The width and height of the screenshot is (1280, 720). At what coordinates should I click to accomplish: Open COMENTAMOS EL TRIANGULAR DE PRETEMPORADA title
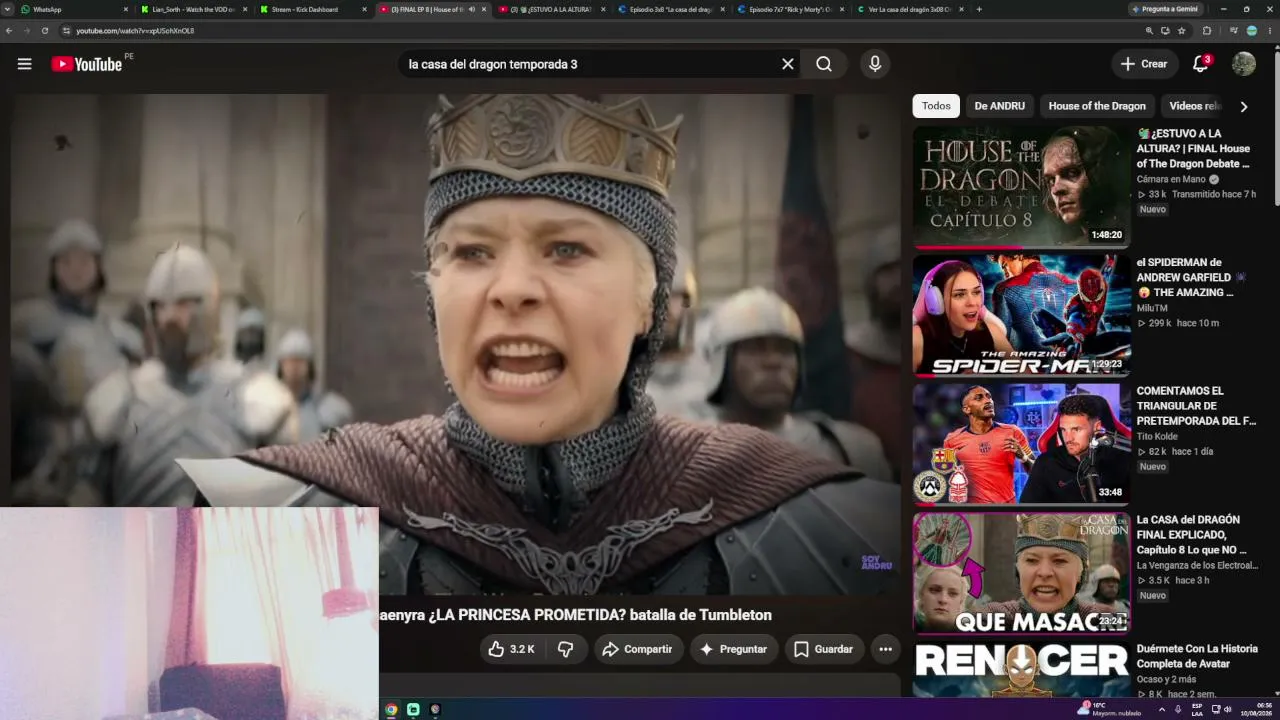coord(1196,406)
